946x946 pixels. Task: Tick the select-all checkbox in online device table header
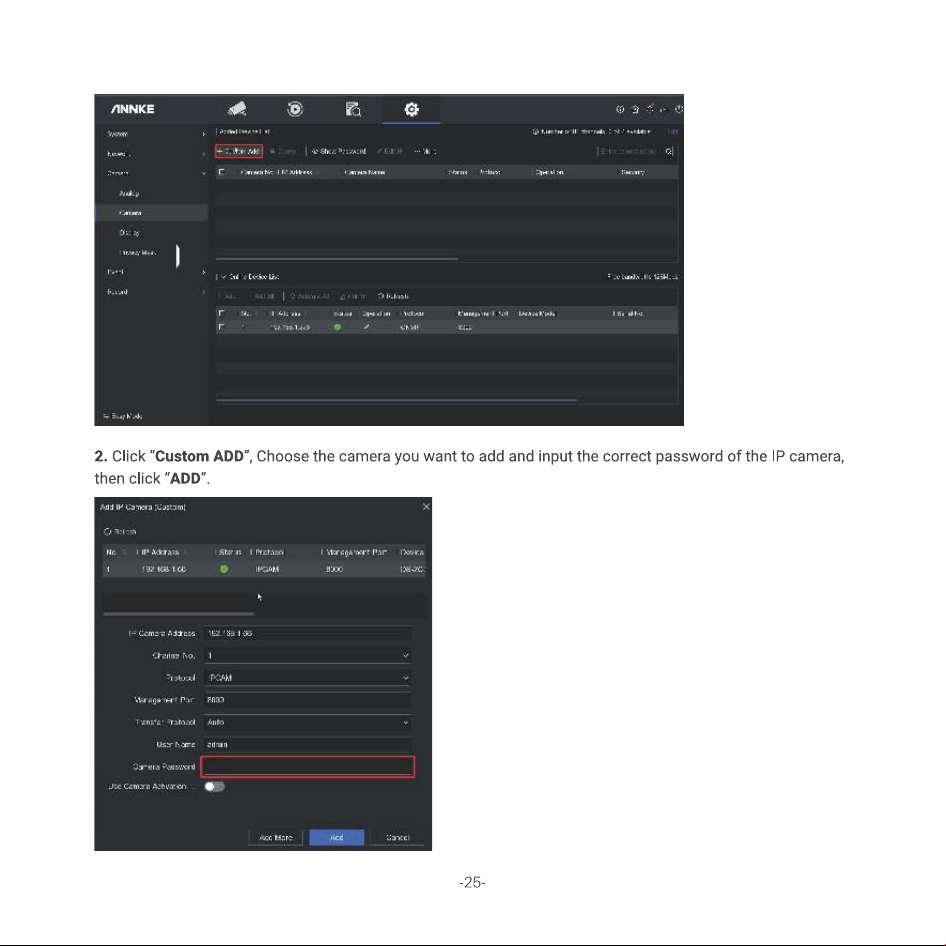pos(222,313)
